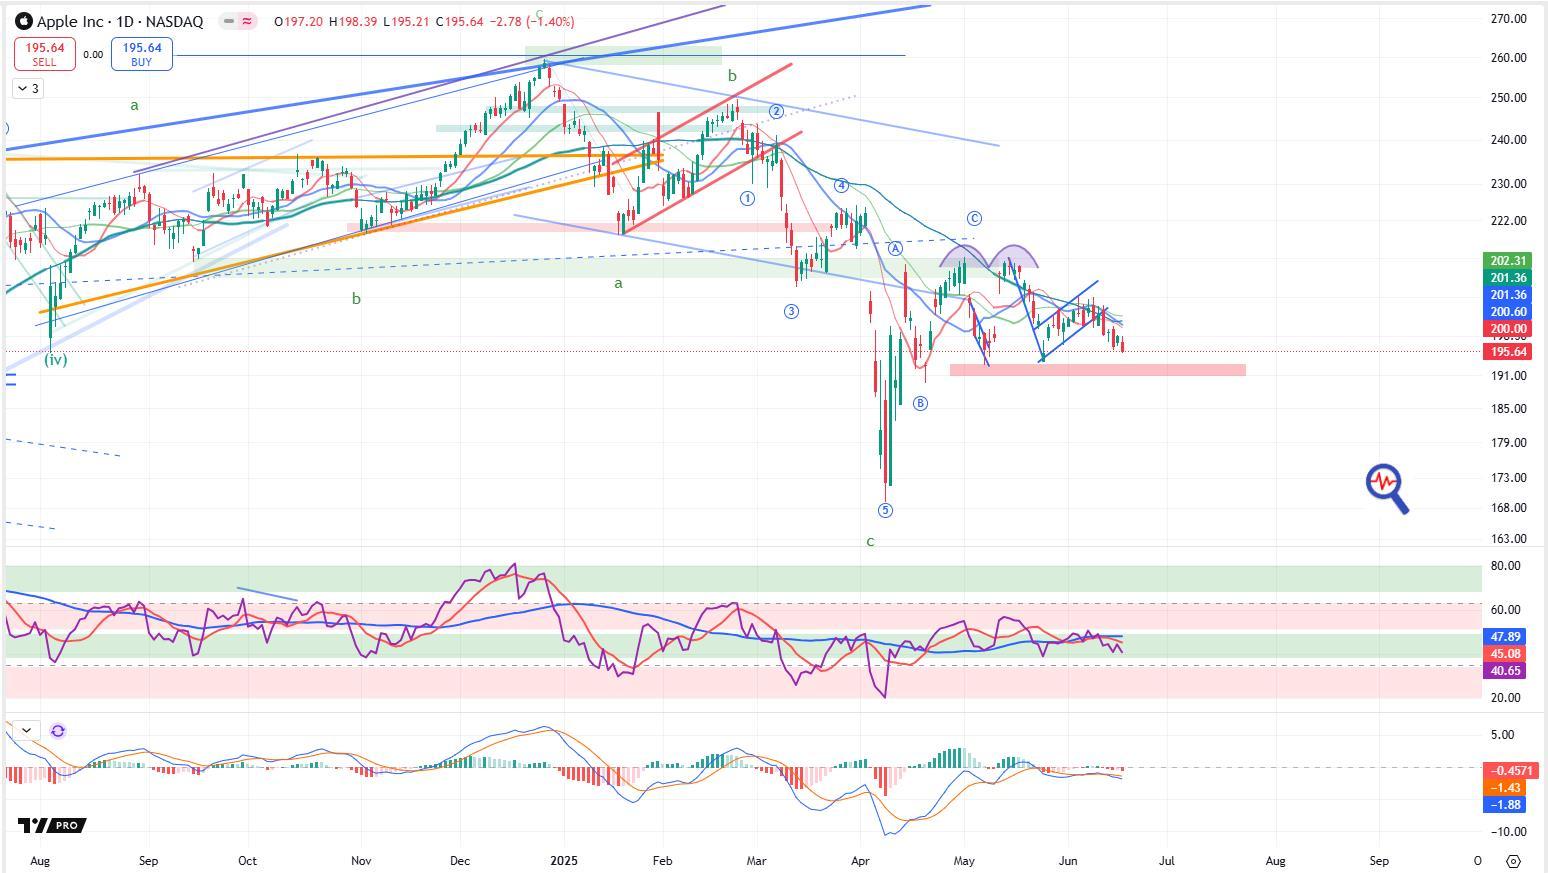This screenshot has width=1548, height=873.
Task: Click the 195.64 current price label on axis
Action: click(1509, 352)
